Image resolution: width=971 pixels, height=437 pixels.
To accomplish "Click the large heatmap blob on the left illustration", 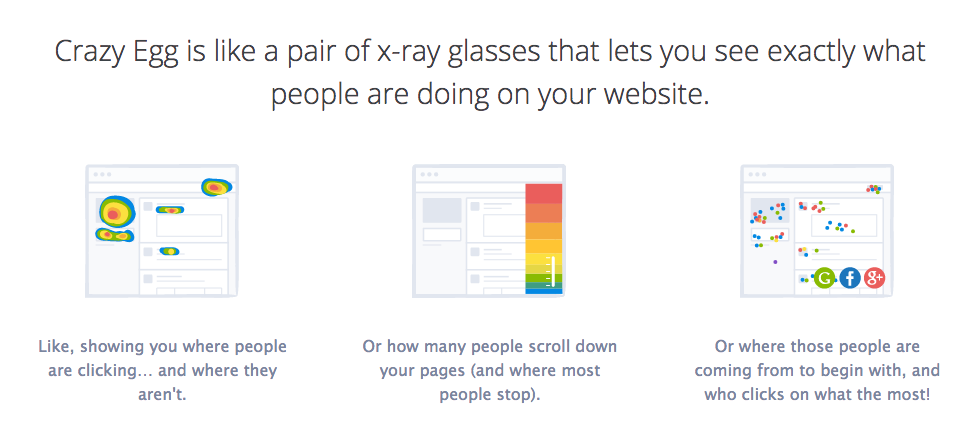I will 115,212.
